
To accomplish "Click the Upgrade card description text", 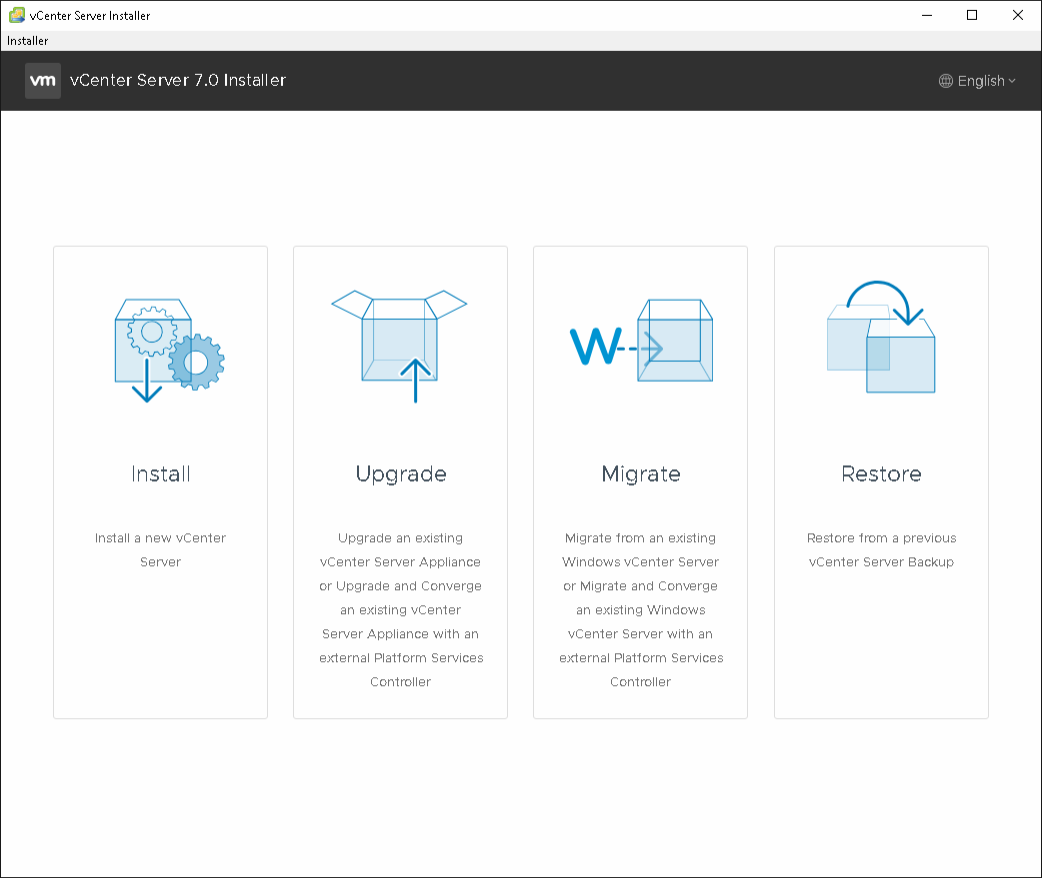I will point(401,610).
